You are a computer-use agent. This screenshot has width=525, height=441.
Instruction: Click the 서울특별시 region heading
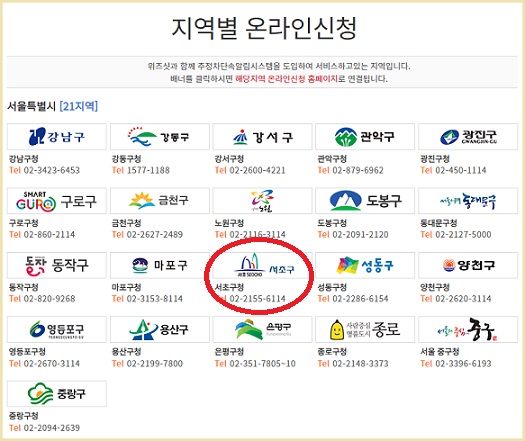31,106
